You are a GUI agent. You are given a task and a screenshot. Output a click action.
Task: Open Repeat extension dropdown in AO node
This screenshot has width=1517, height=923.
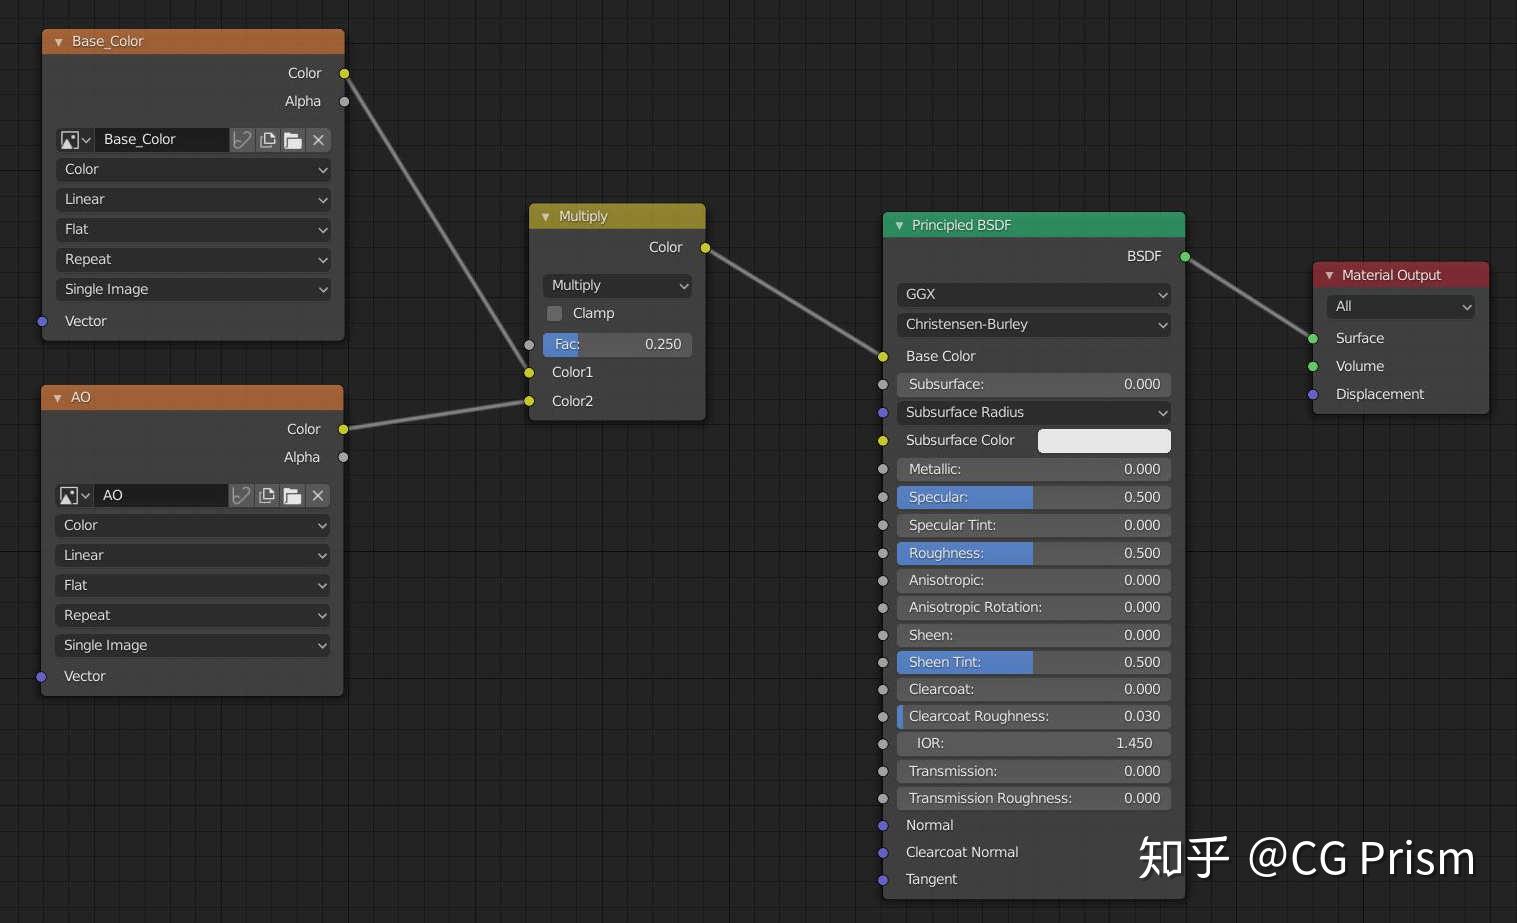(x=193, y=616)
